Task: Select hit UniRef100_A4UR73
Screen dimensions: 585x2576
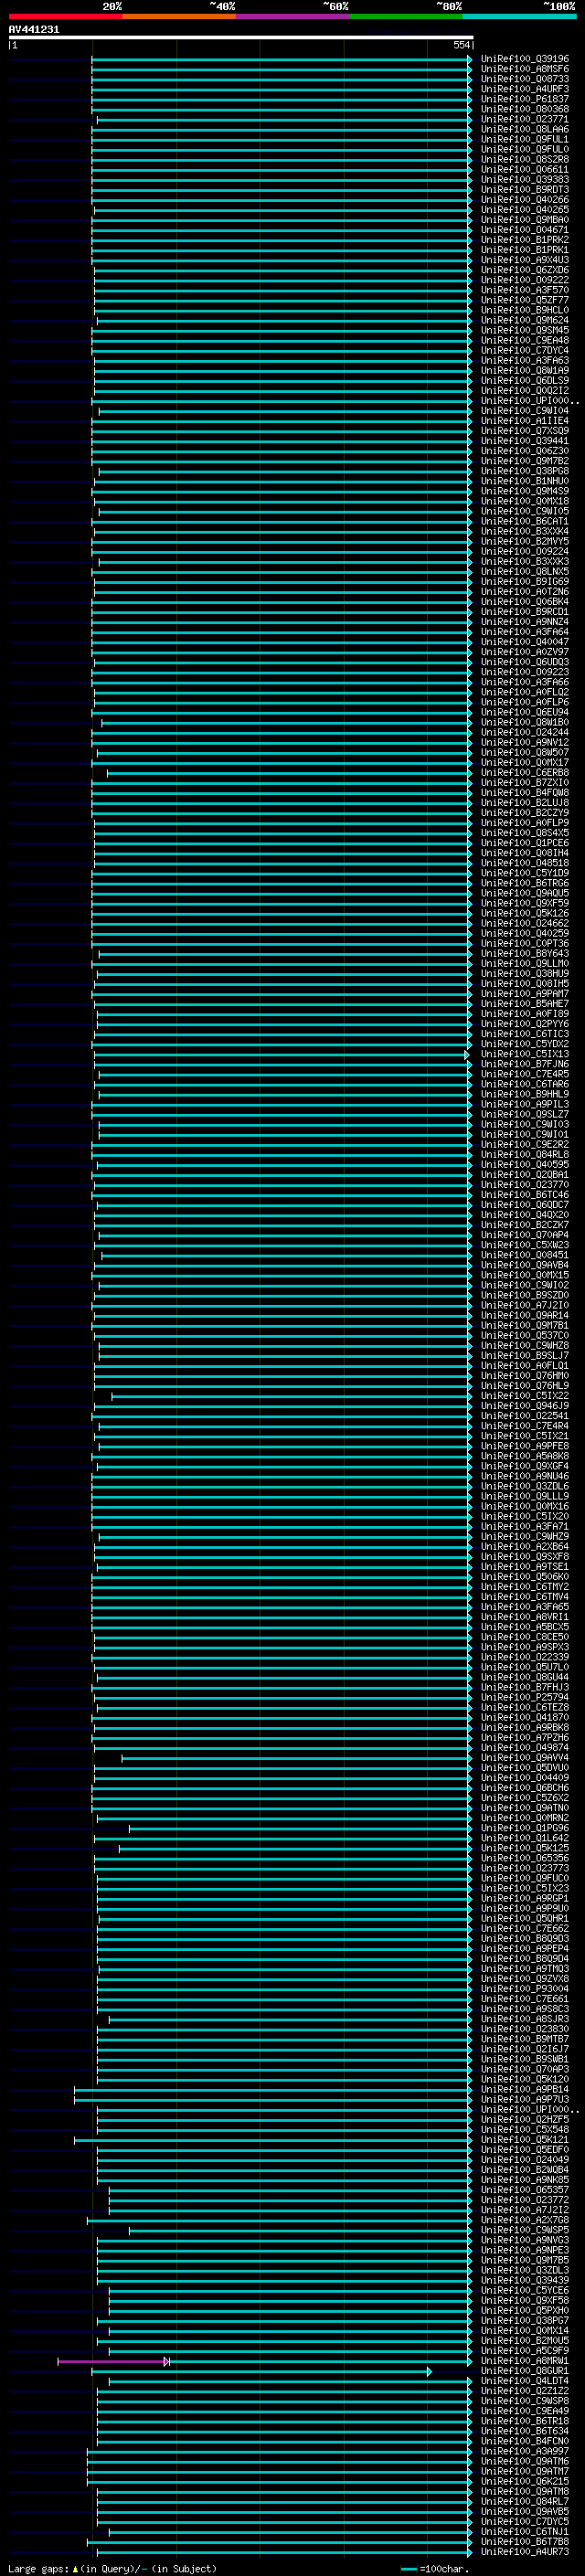Action: (x=525, y=2552)
